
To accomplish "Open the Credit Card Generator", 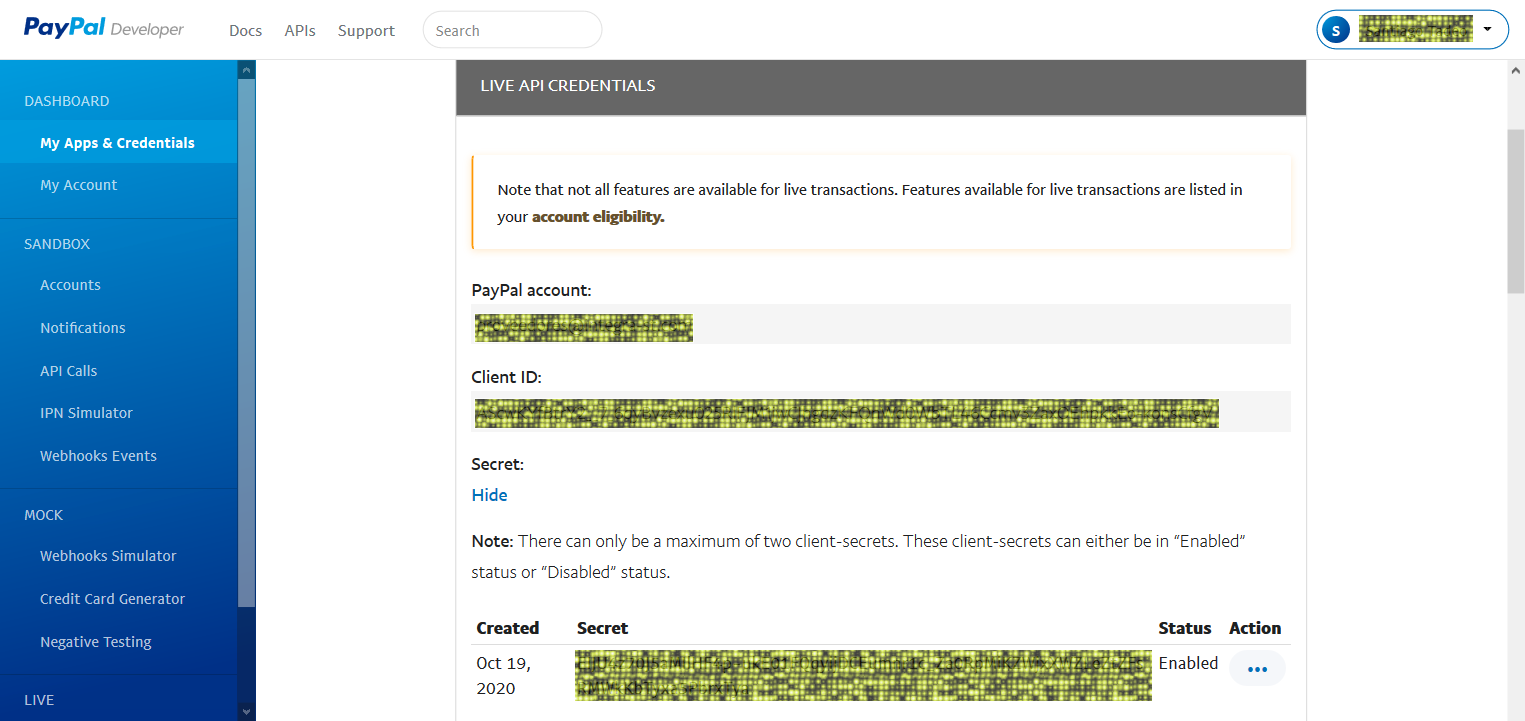I will (x=112, y=599).
